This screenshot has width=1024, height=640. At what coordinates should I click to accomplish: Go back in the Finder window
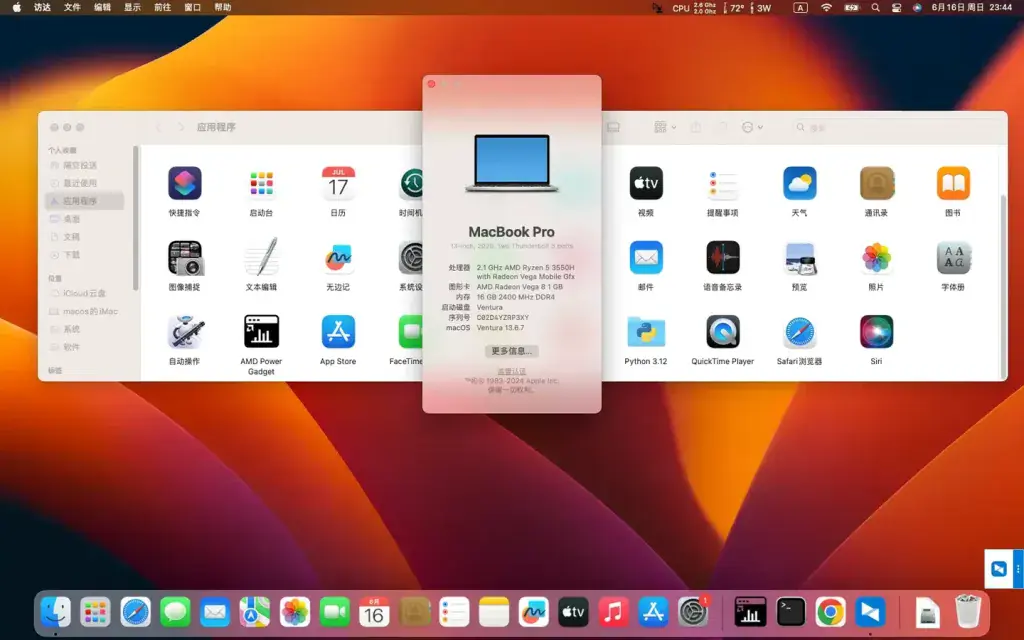click(x=158, y=127)
